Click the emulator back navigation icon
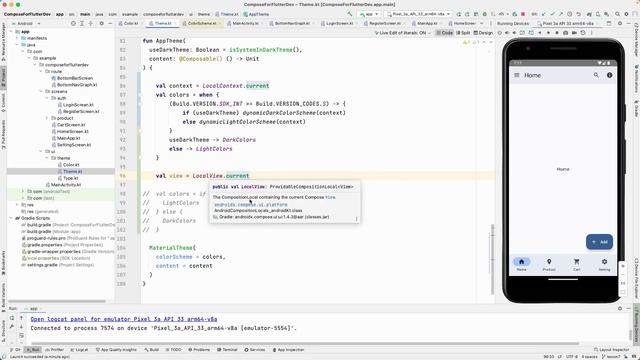 pyautogui.click(x=540, y=33)
